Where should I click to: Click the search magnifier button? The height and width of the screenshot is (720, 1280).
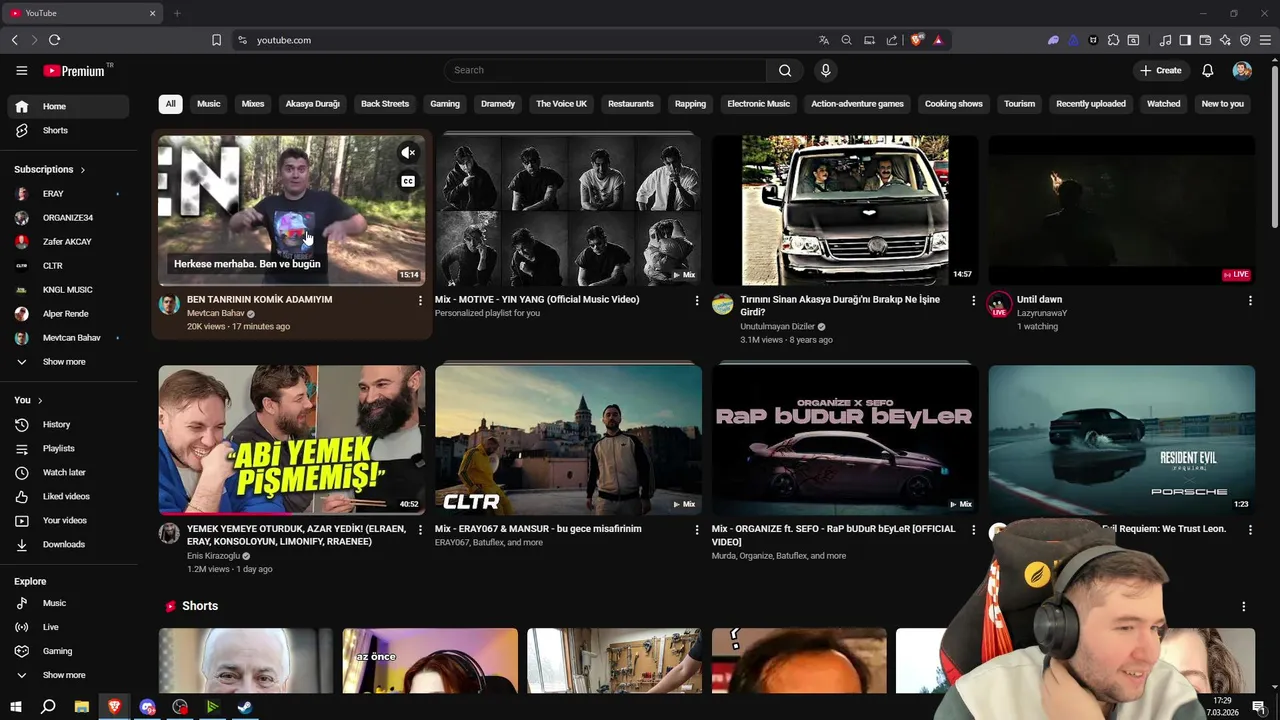click(x=785, y=70)
